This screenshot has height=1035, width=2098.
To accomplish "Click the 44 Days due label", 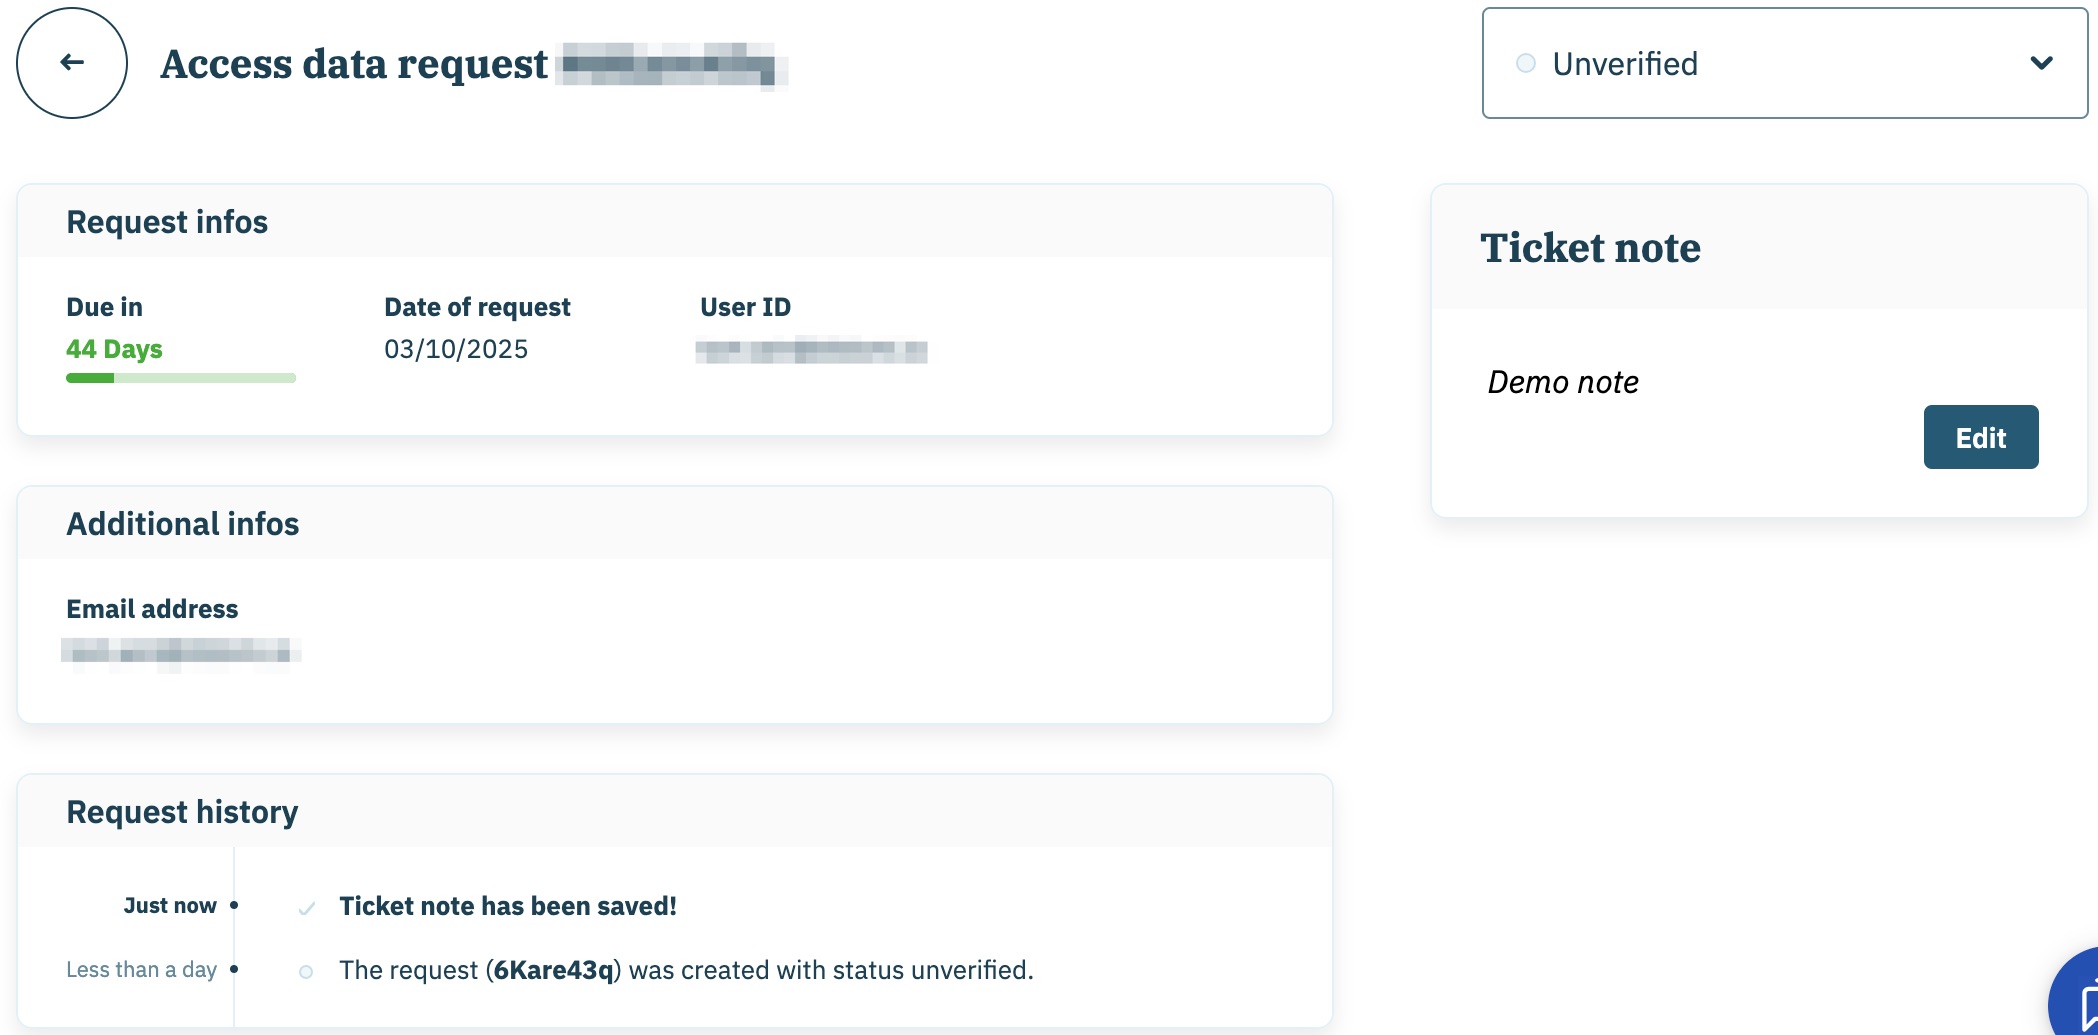I will point(114,349).
